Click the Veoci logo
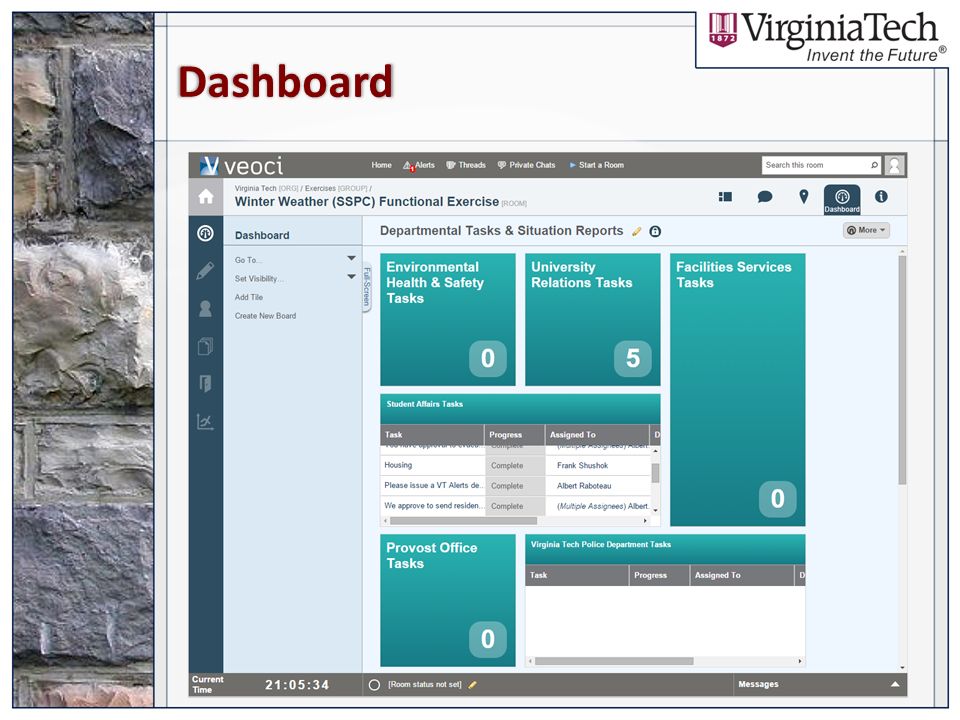The image size is (960, 720). (x=241, y=165)
